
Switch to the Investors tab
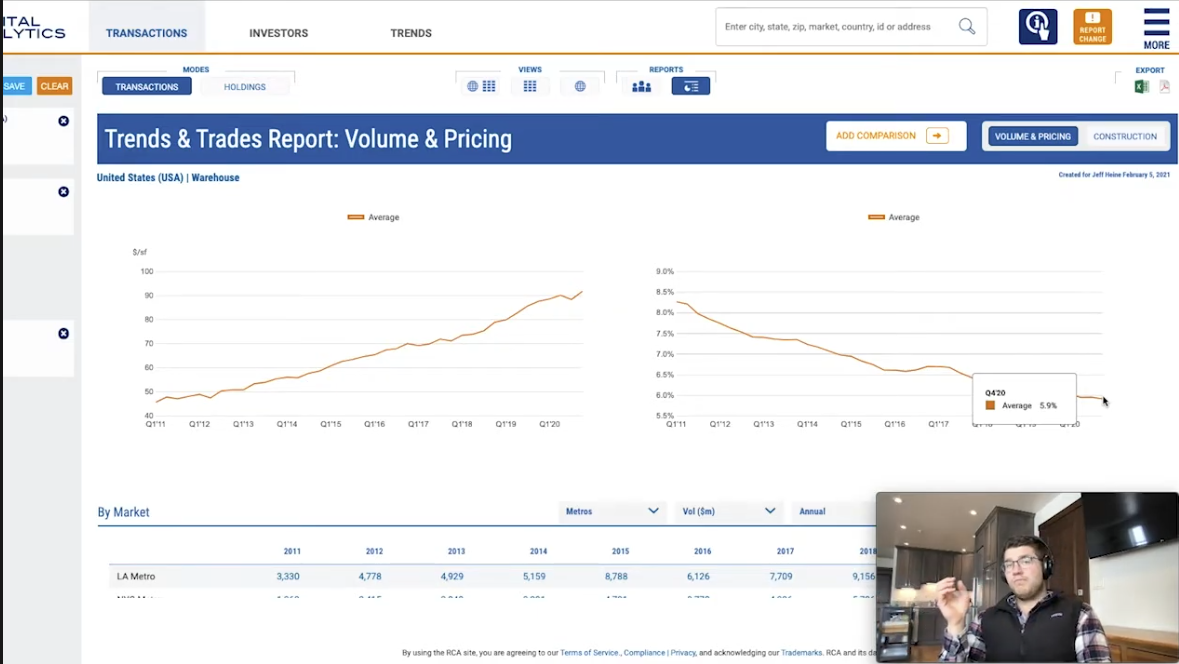tap(278, 32)
